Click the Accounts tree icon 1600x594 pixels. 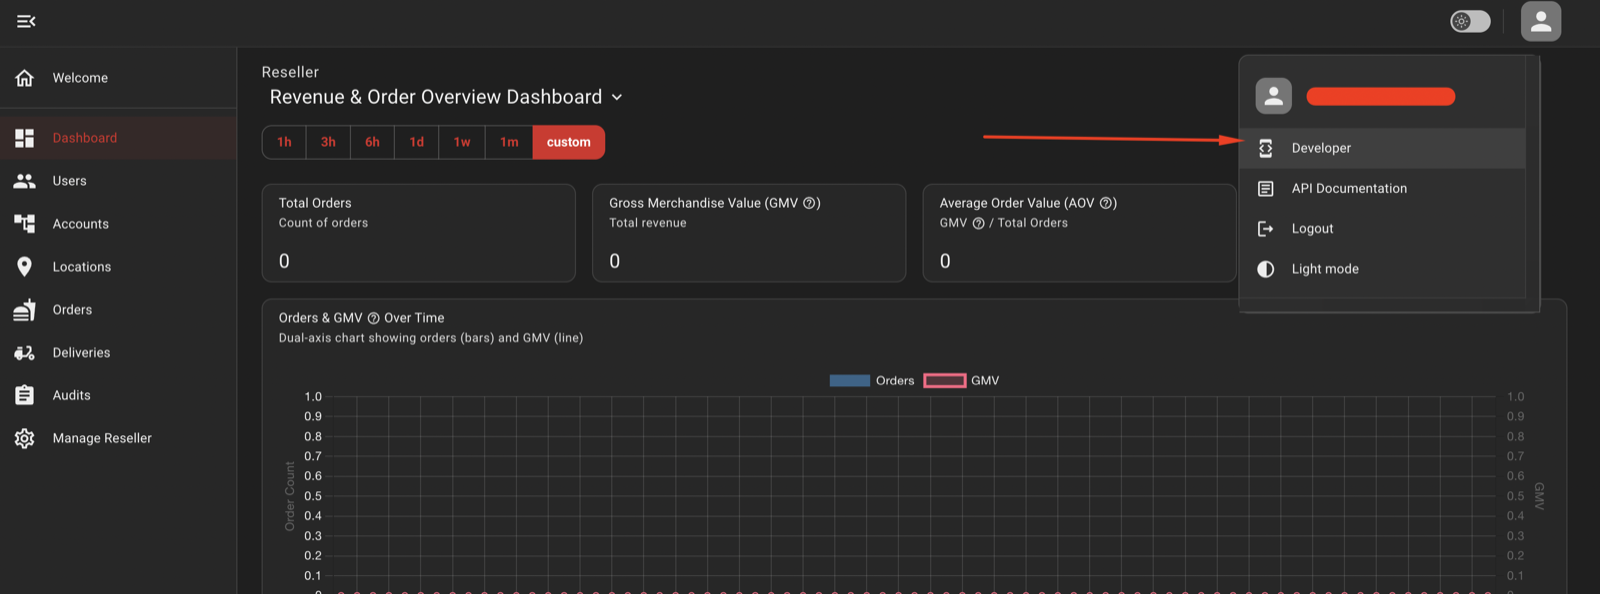pyautogui.click(x=25, y=224)
